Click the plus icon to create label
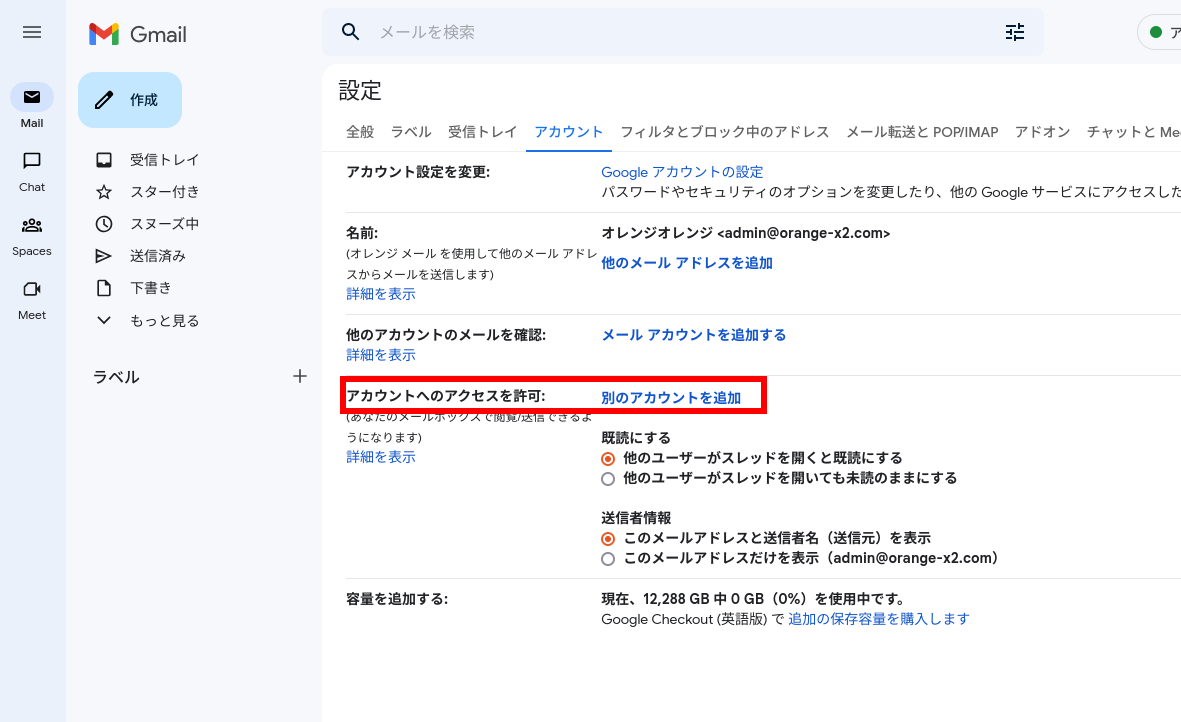Image resolution: width=1181 pixels, height=722 pixels. click(299, 376)
